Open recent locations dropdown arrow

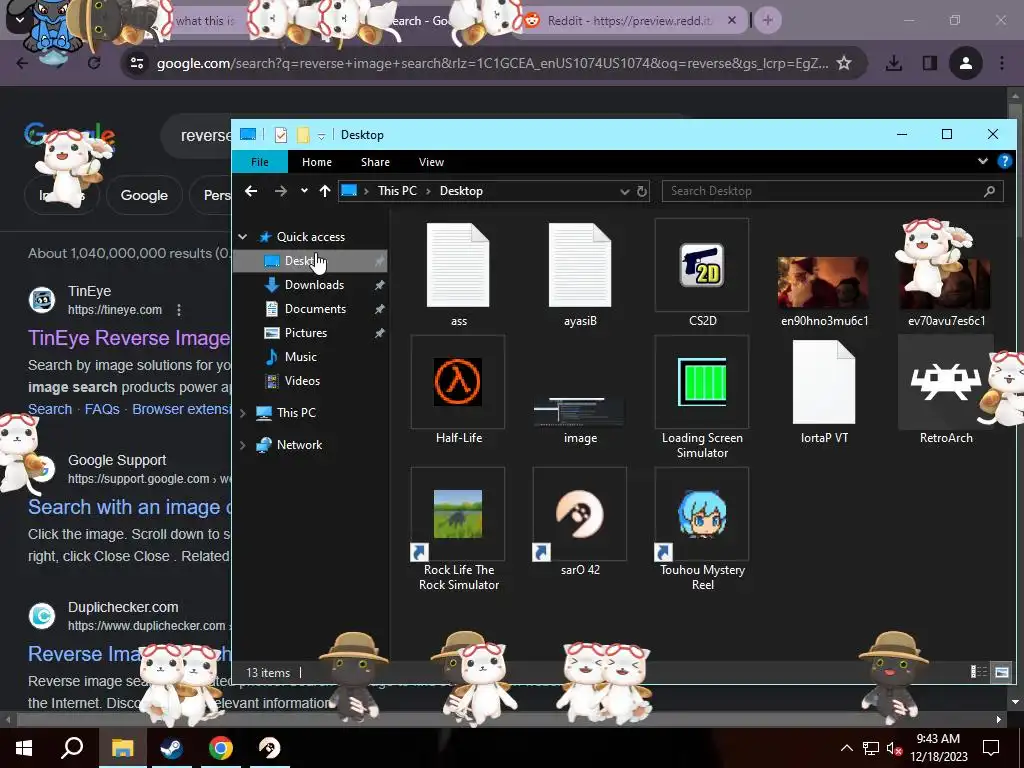(x=304, y=191)
